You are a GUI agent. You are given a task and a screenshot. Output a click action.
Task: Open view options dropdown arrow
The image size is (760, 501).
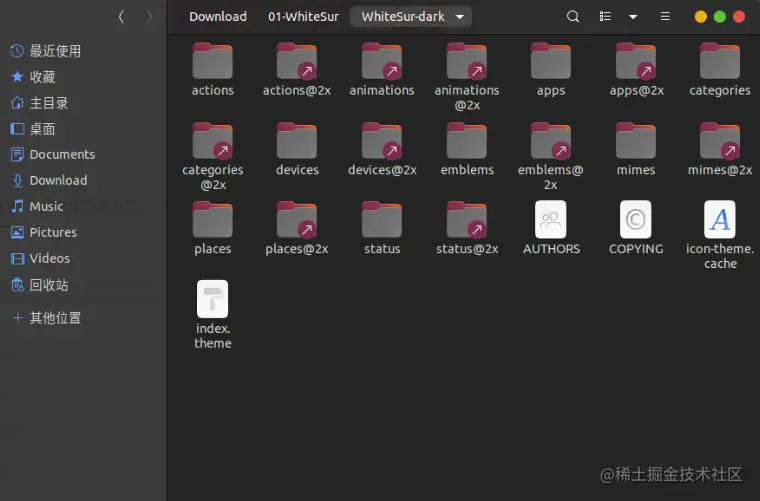click(x=633, y=16)
